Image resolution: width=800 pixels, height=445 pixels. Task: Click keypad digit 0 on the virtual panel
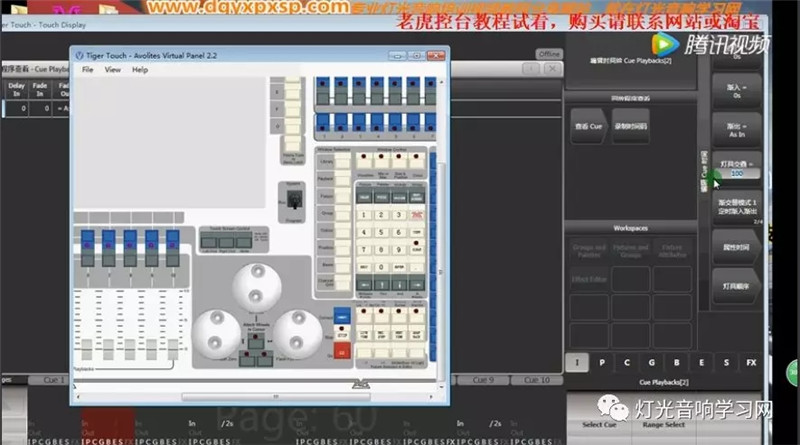point(381,267)
